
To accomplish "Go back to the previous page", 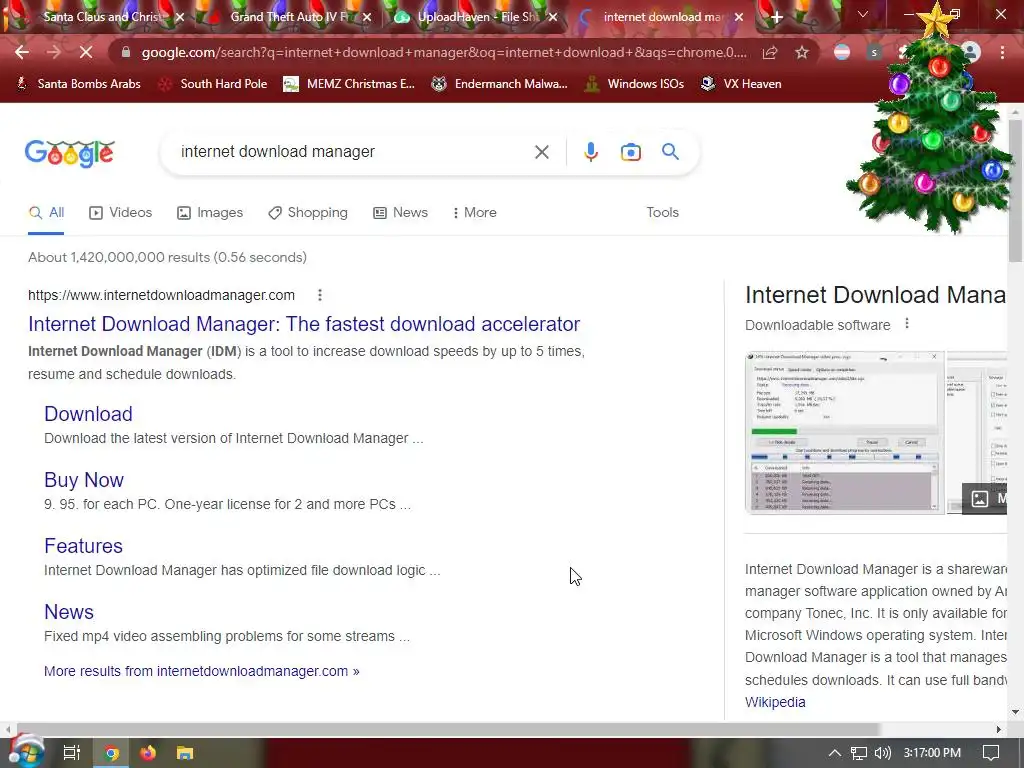I will tap(22, 52).
